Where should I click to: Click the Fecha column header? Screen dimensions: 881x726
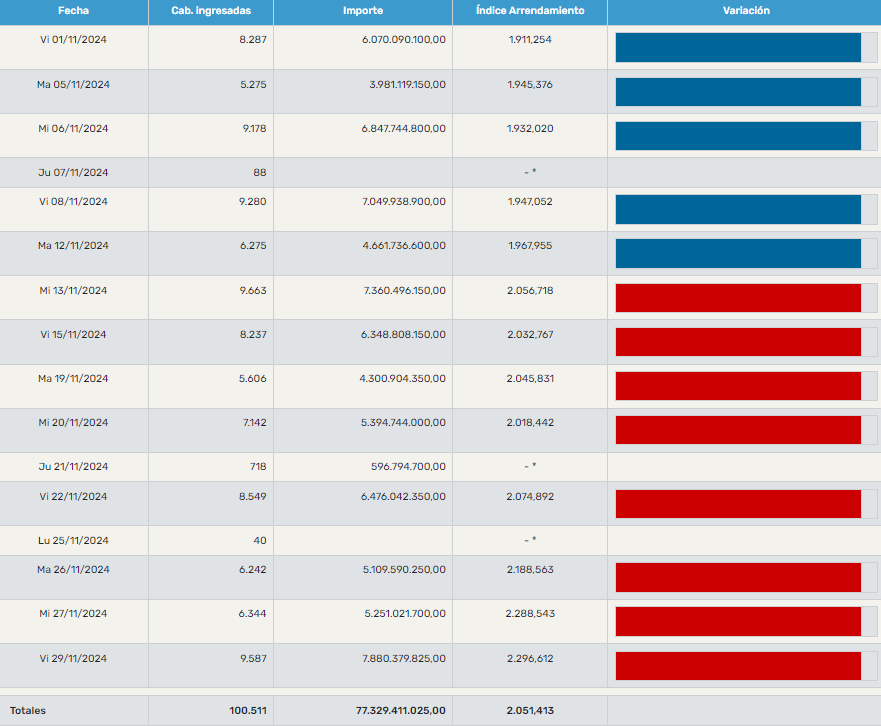tap(73, 10)
